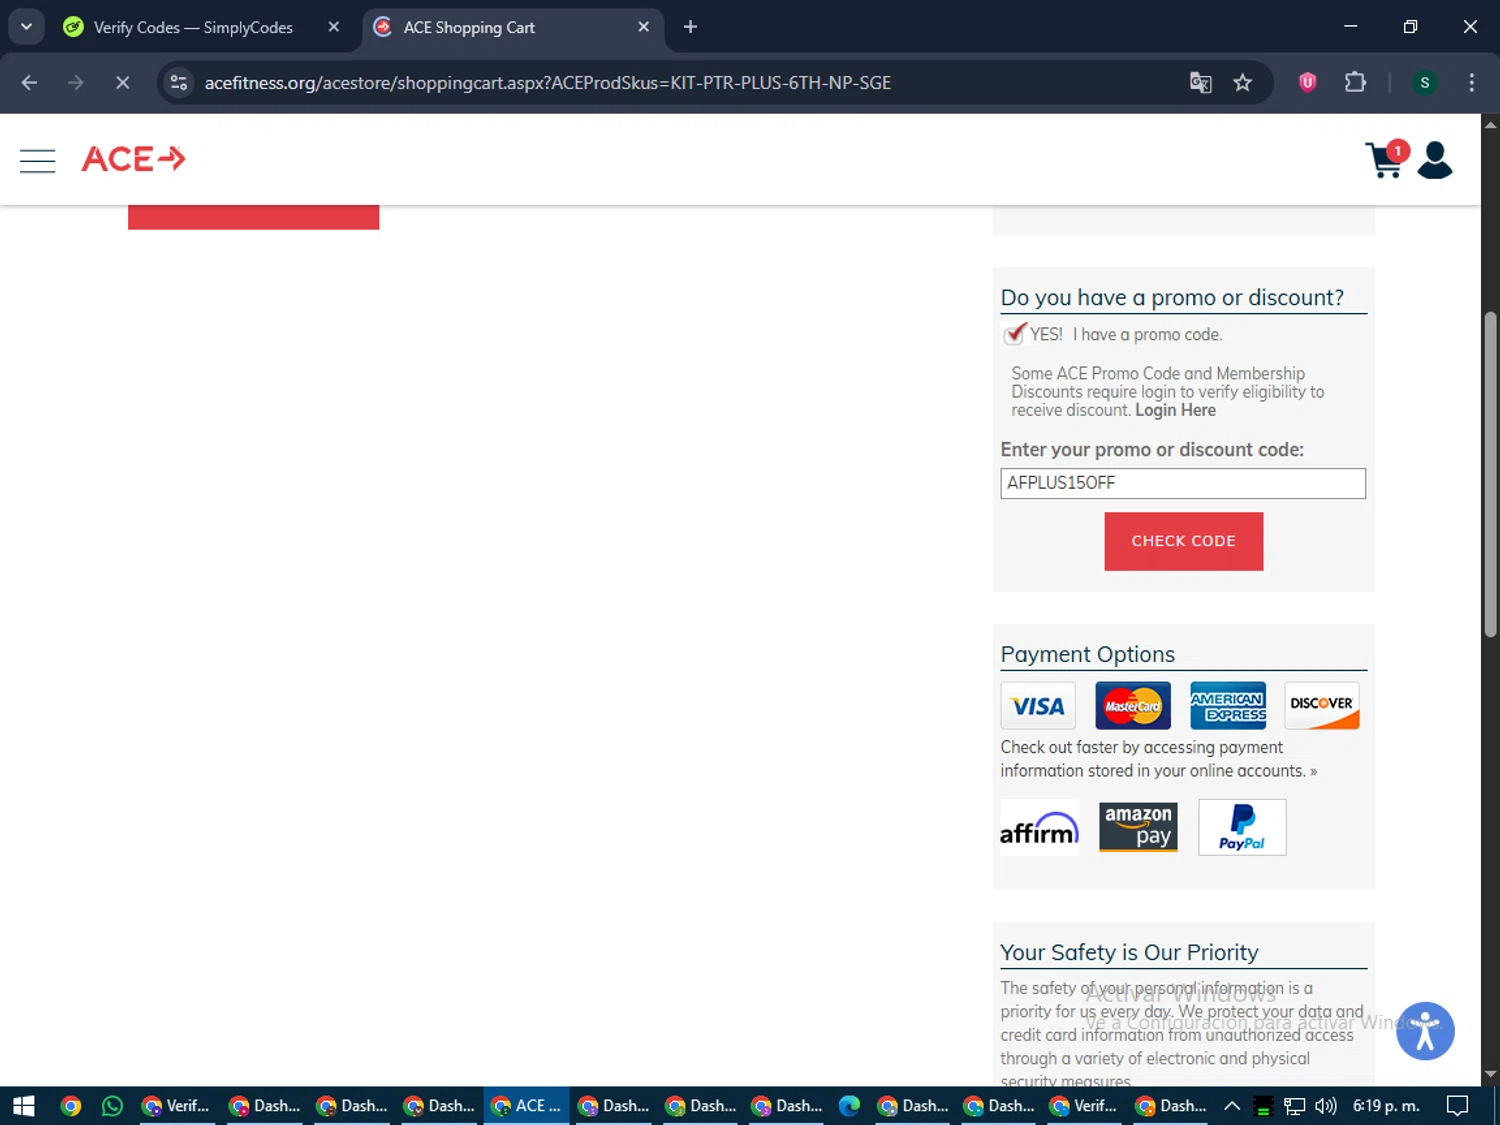Click the ACE logo
Viewport: 1500px width, 1125px height.
pos(133,159)
